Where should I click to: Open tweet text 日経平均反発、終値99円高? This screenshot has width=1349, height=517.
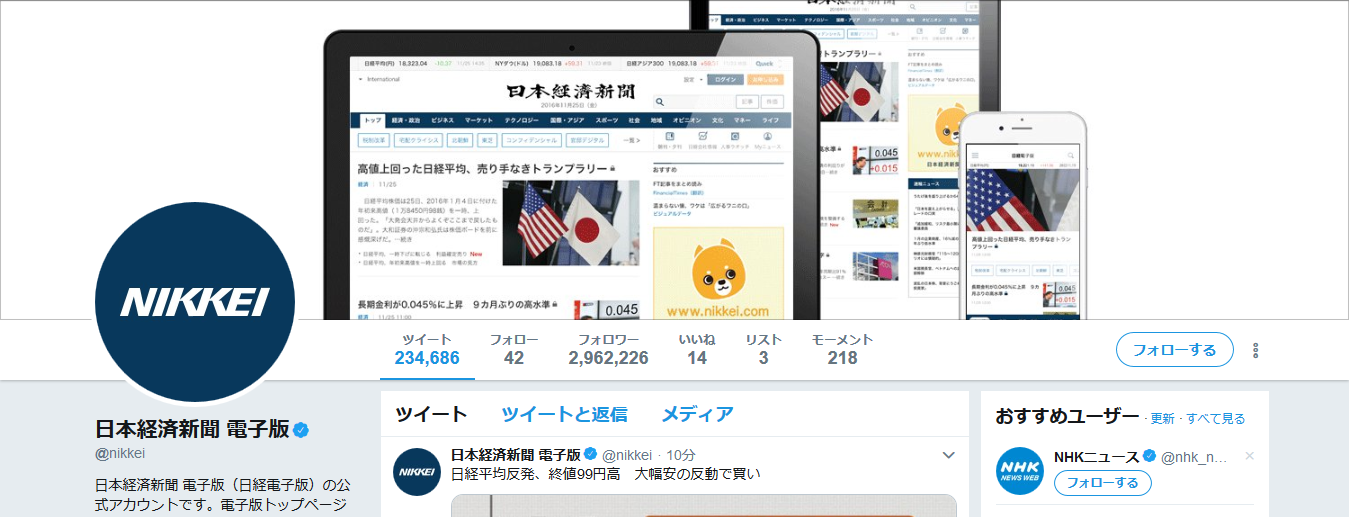pyautogui.click(x=606, y=474)
